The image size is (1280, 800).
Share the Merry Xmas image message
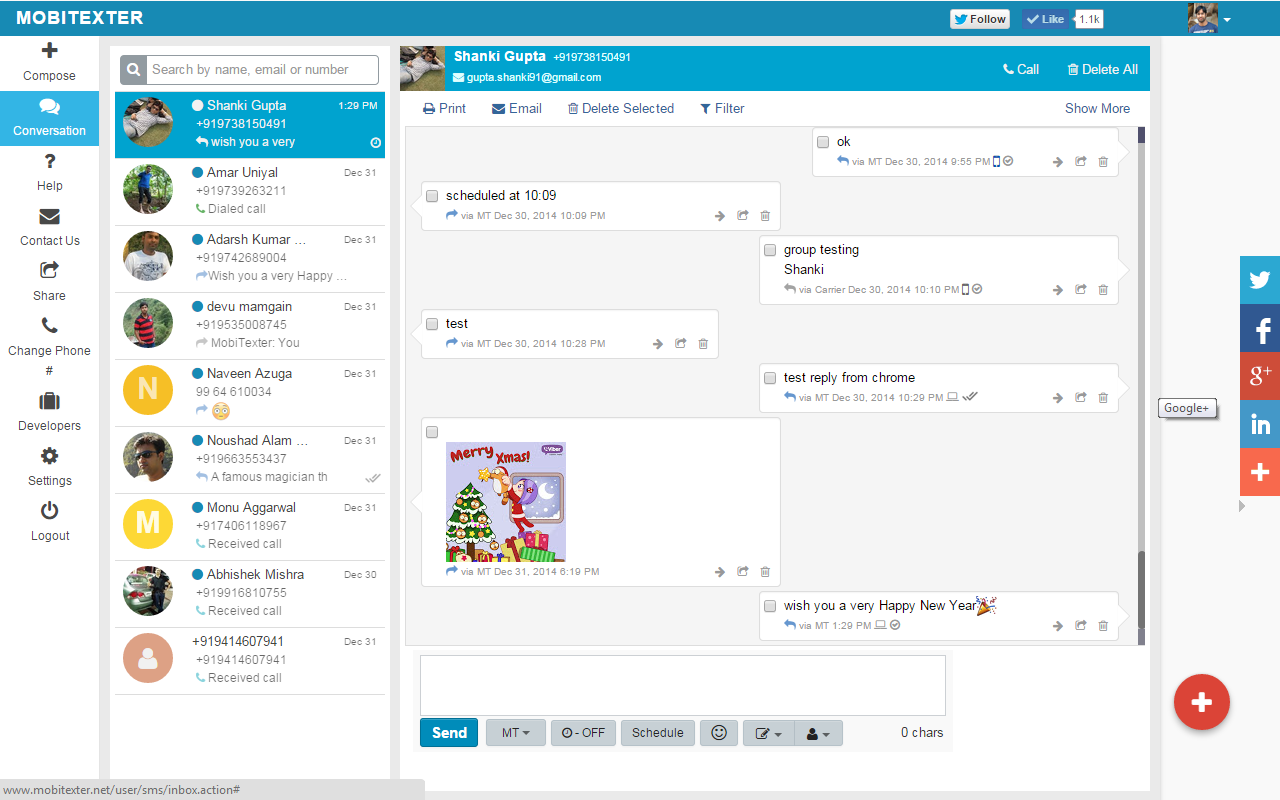[x=743, y=572]
